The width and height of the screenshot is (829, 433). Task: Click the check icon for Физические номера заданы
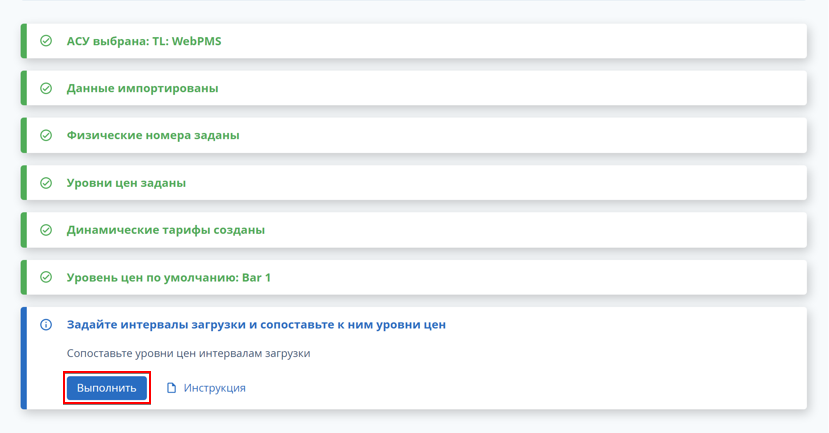(46, 135)
